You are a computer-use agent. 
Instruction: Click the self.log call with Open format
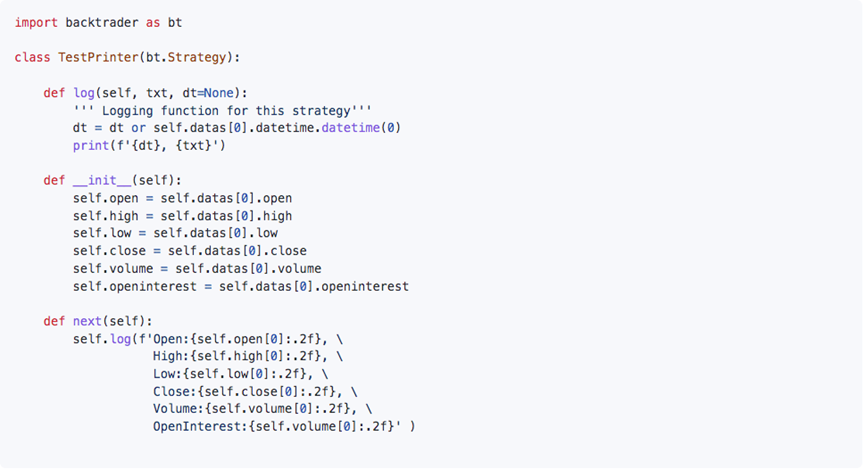[x=208, y=339]
